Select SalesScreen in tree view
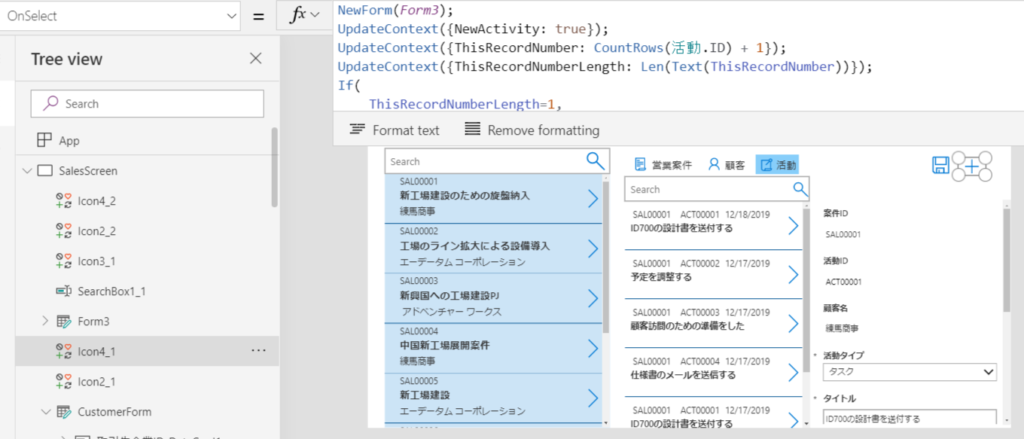The height and width of the screenshot is (439, 1024). (88, 171)
